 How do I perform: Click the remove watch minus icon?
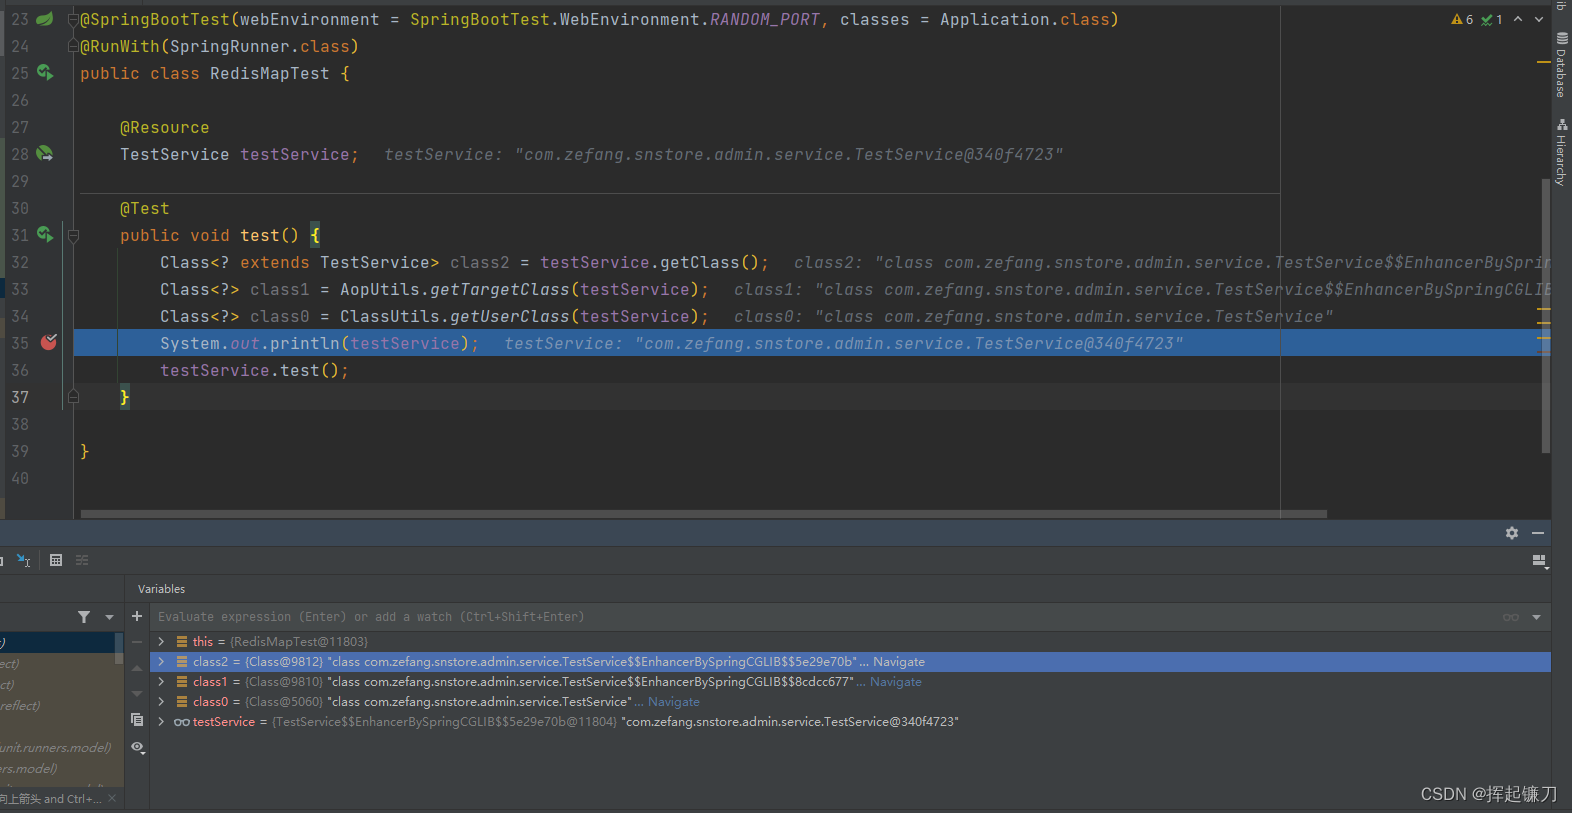tap(137, 642)
